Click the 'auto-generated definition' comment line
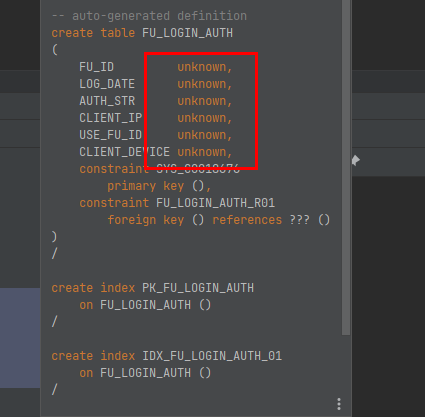The height and width of the screenshot is (417, 425). [149, 16]
